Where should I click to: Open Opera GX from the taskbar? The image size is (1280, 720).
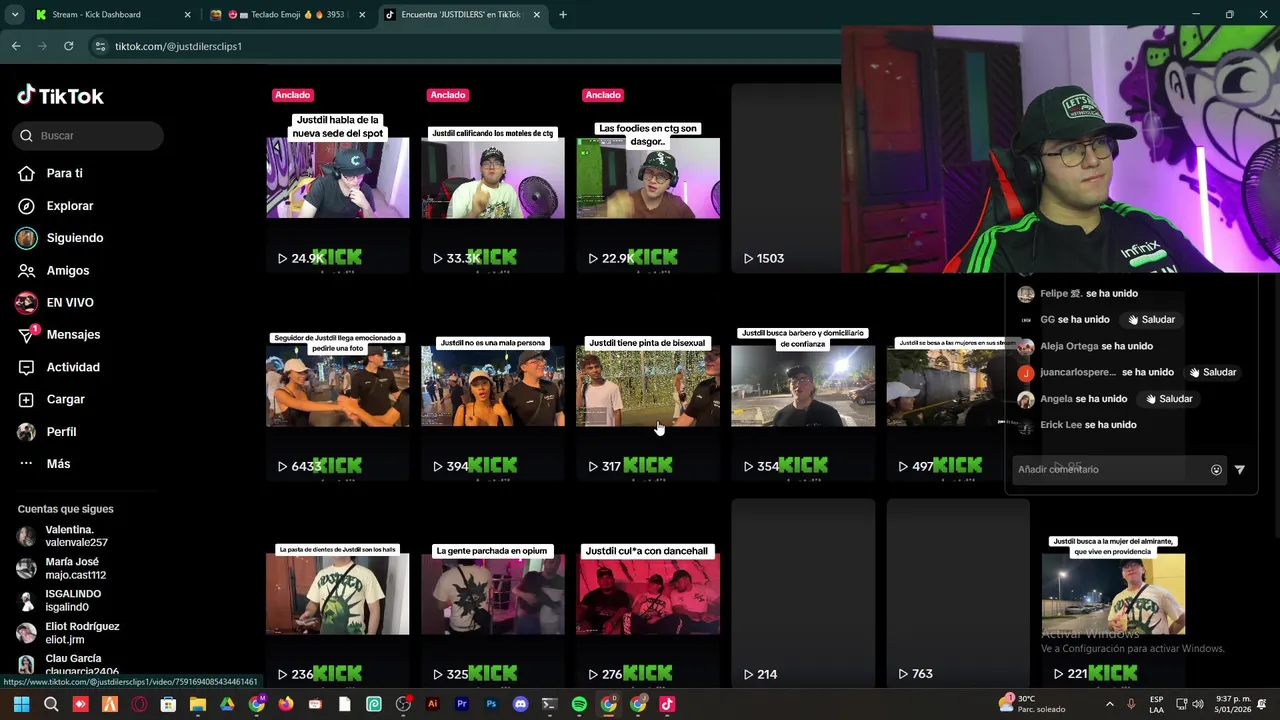[x=139, y=704]
